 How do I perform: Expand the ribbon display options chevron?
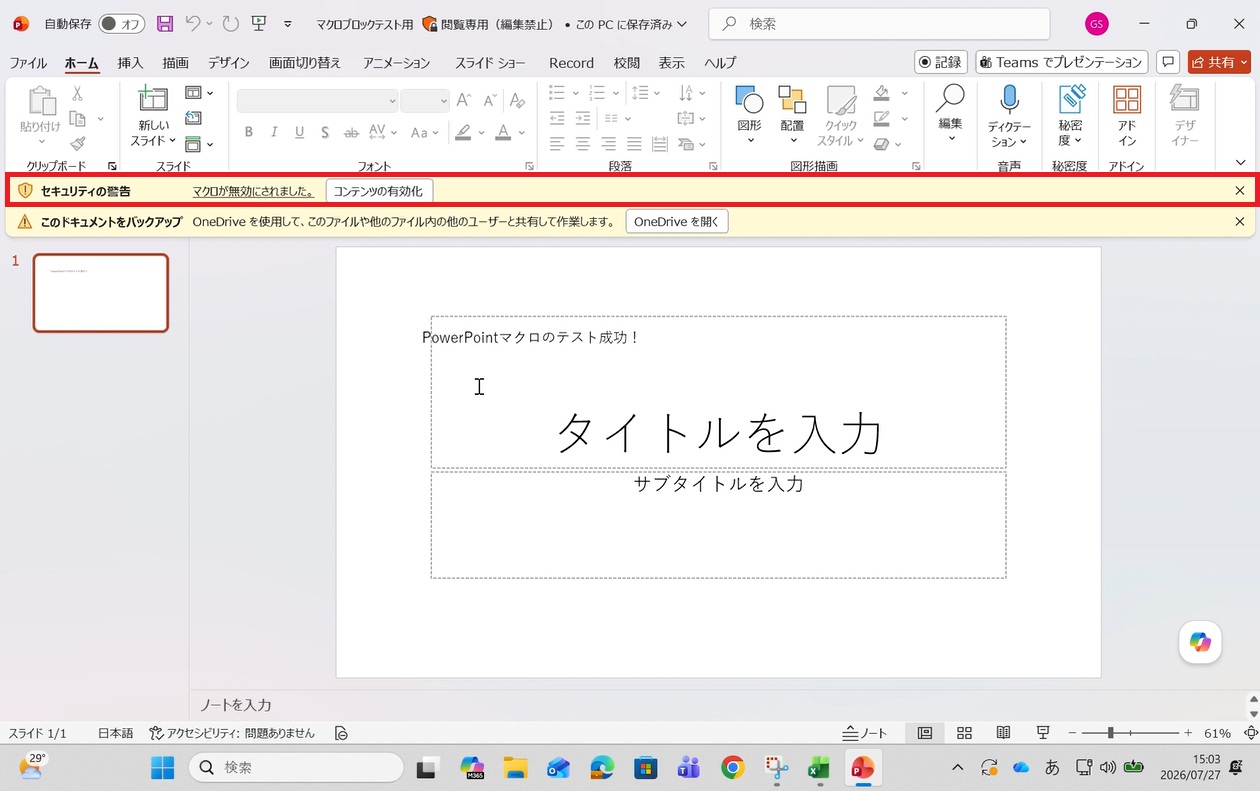tap(1240, 162)
